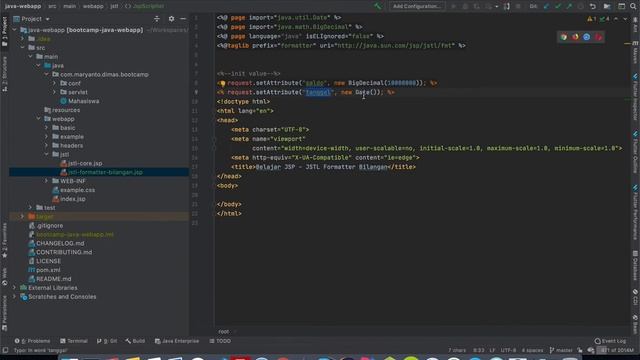Toggle tool window bars icon in bottom-left corner

pos(5,350)
